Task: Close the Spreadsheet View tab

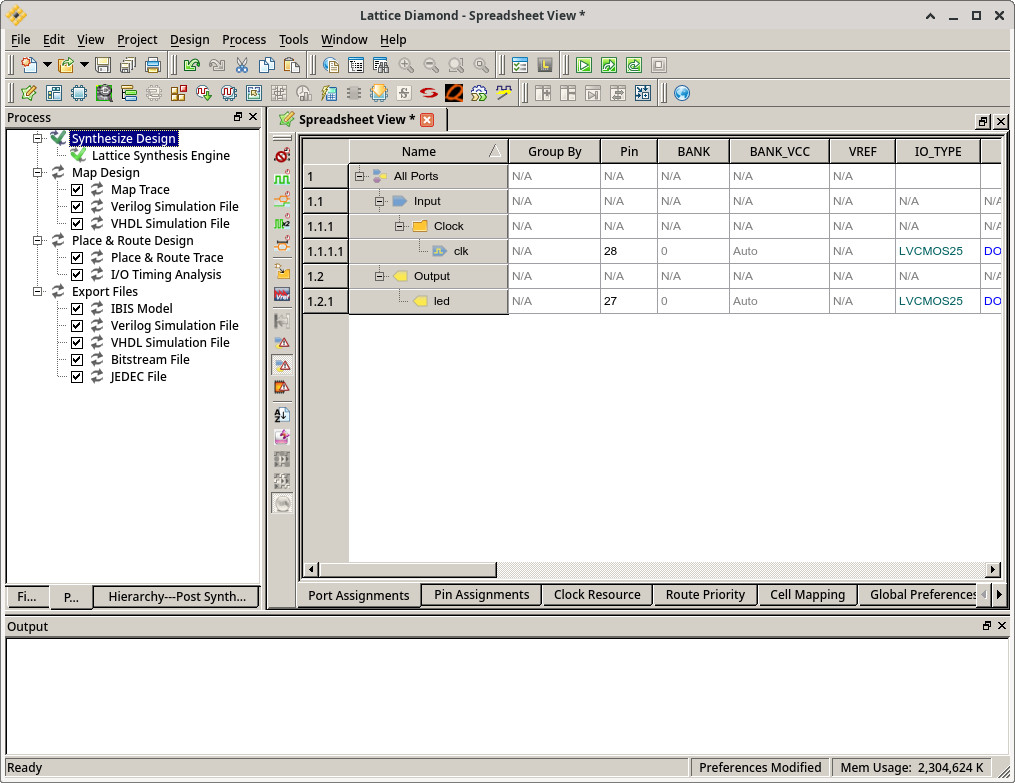Action: coord(427,120)
